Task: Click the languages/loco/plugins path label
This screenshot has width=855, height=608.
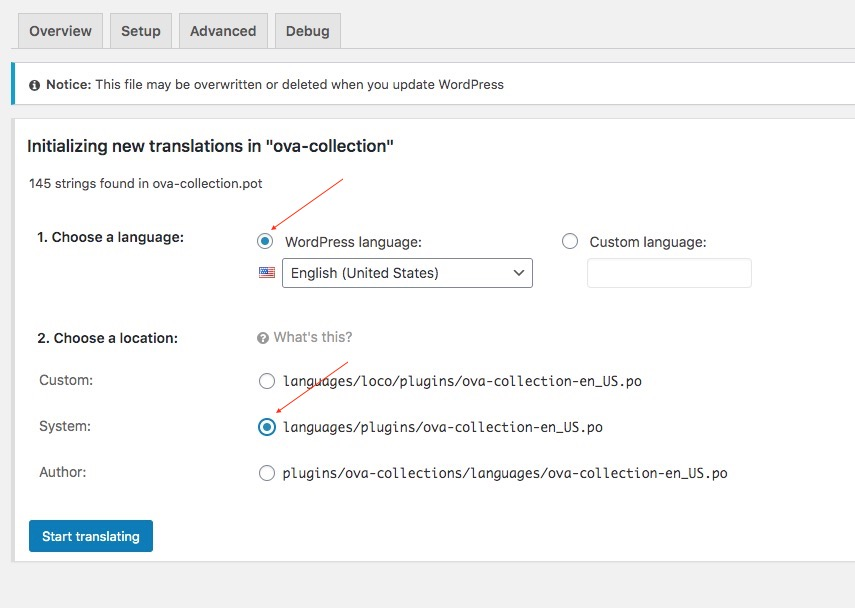Action: (x=442, y=381)
